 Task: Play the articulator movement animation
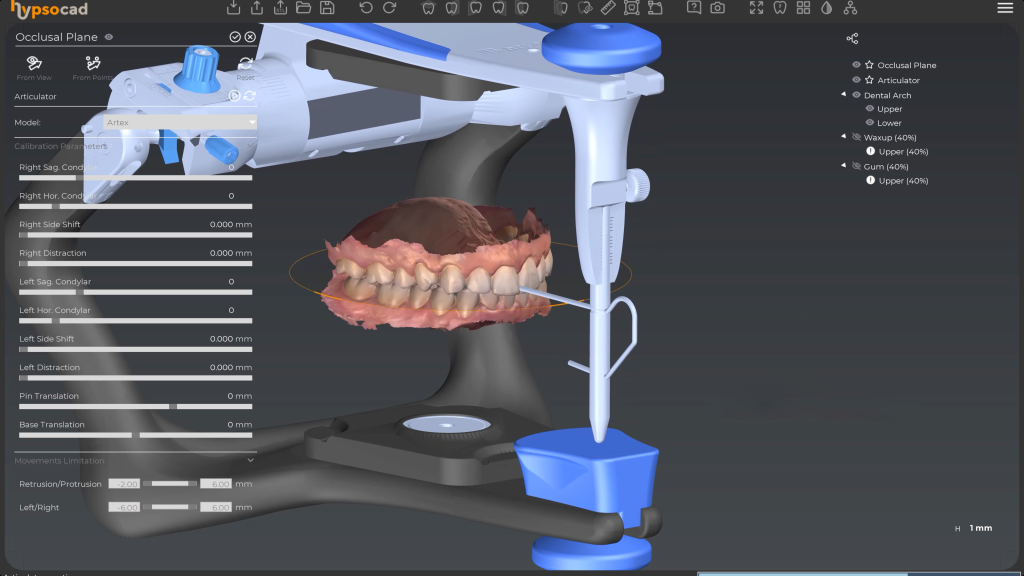pos(234,96)
